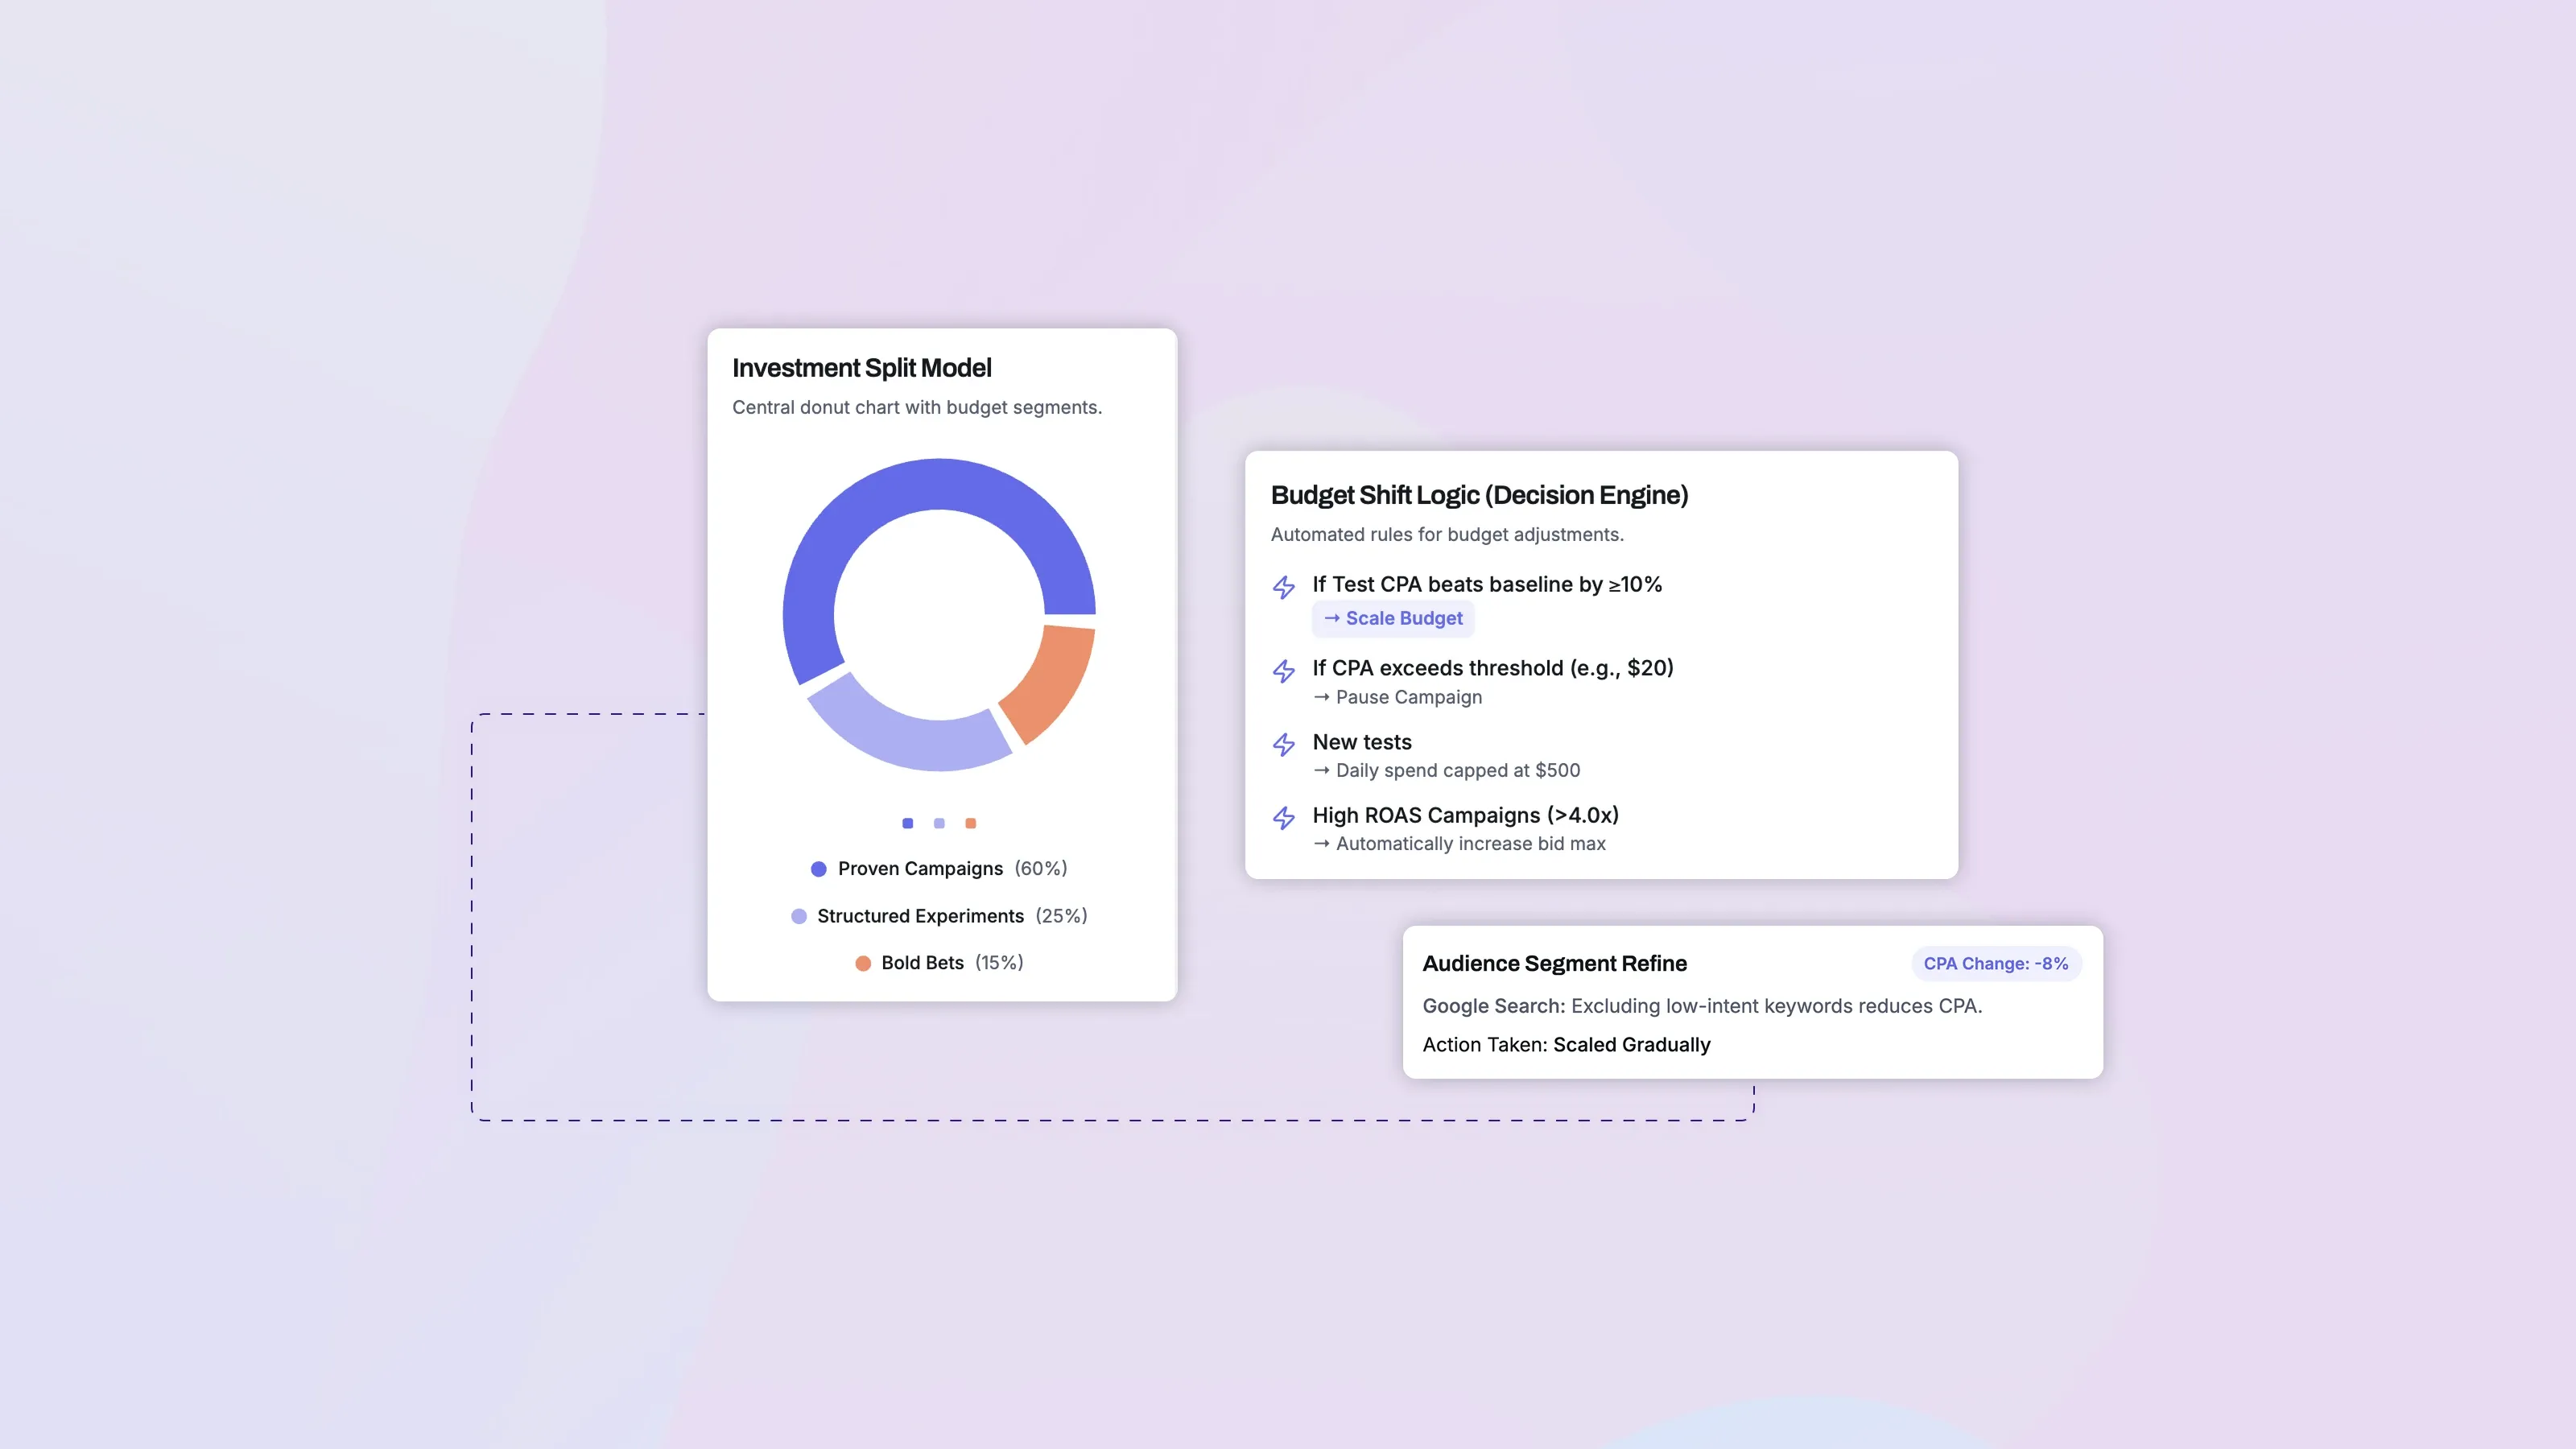
Task: Click the small blue square chart indicator
Action: 907,823
